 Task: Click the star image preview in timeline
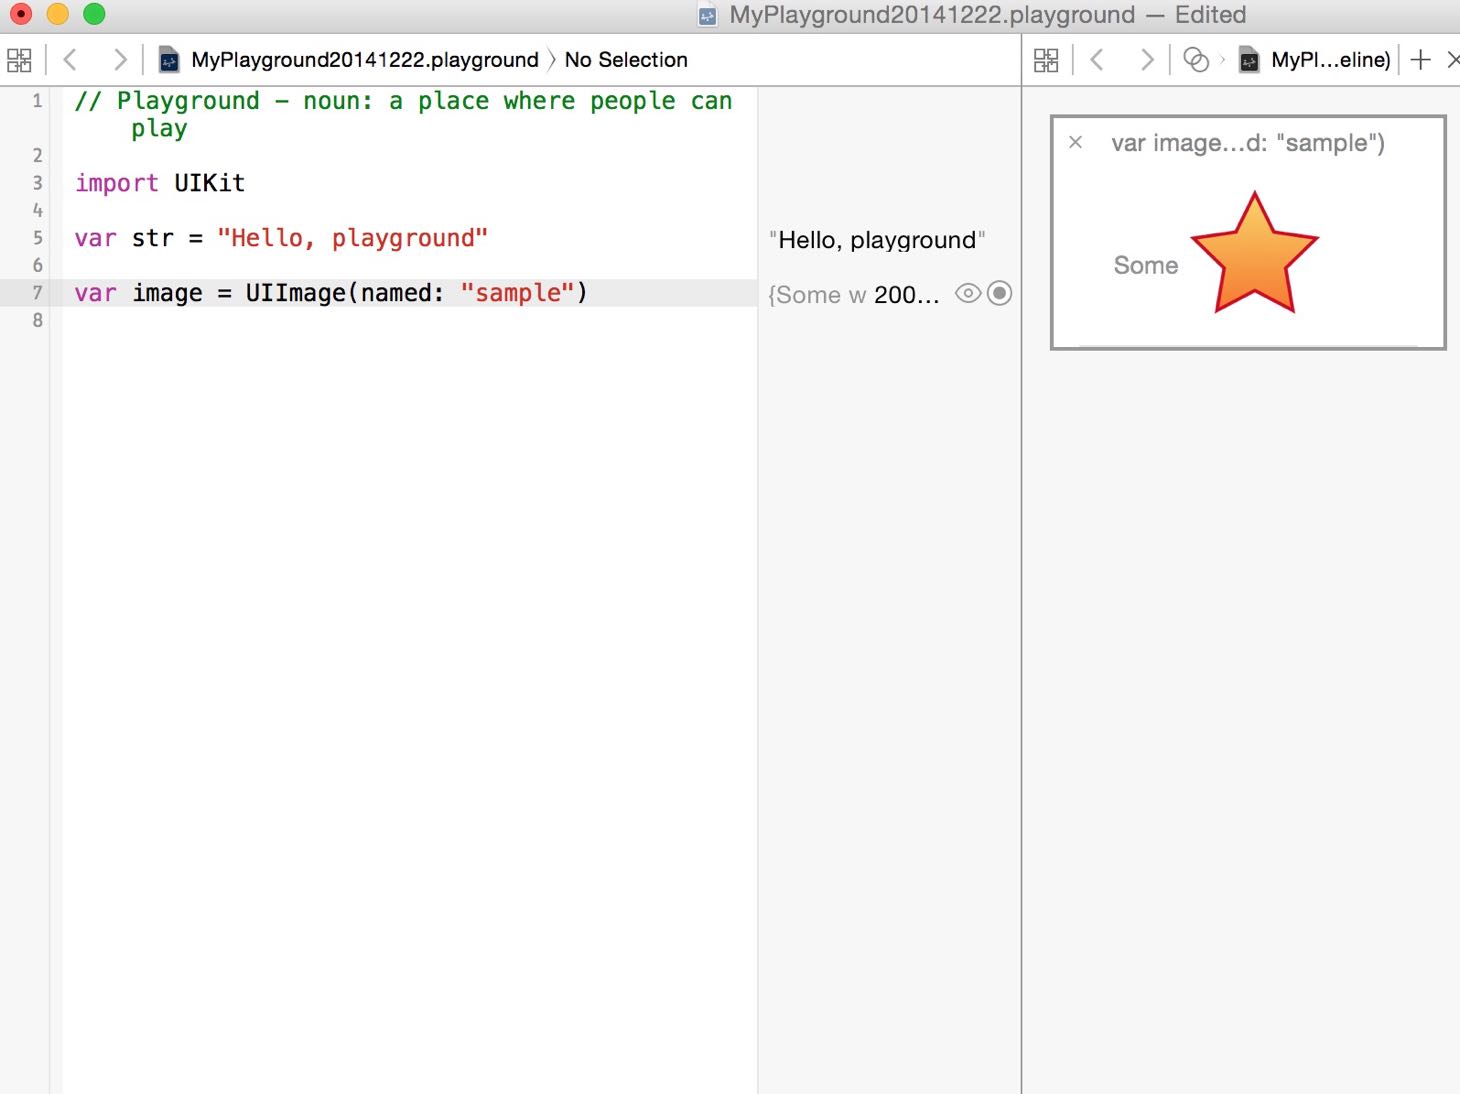click(1255, 253)
